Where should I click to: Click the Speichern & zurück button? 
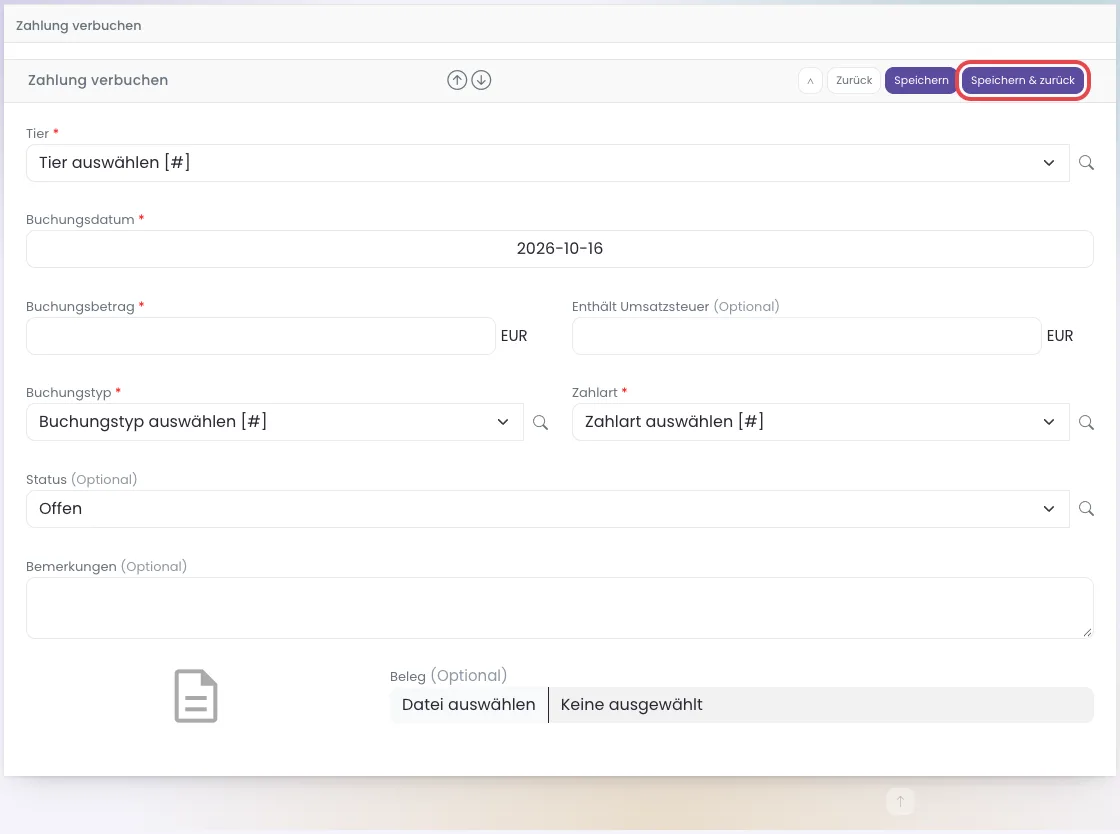pyautogui.click(x=1022, y=81)
